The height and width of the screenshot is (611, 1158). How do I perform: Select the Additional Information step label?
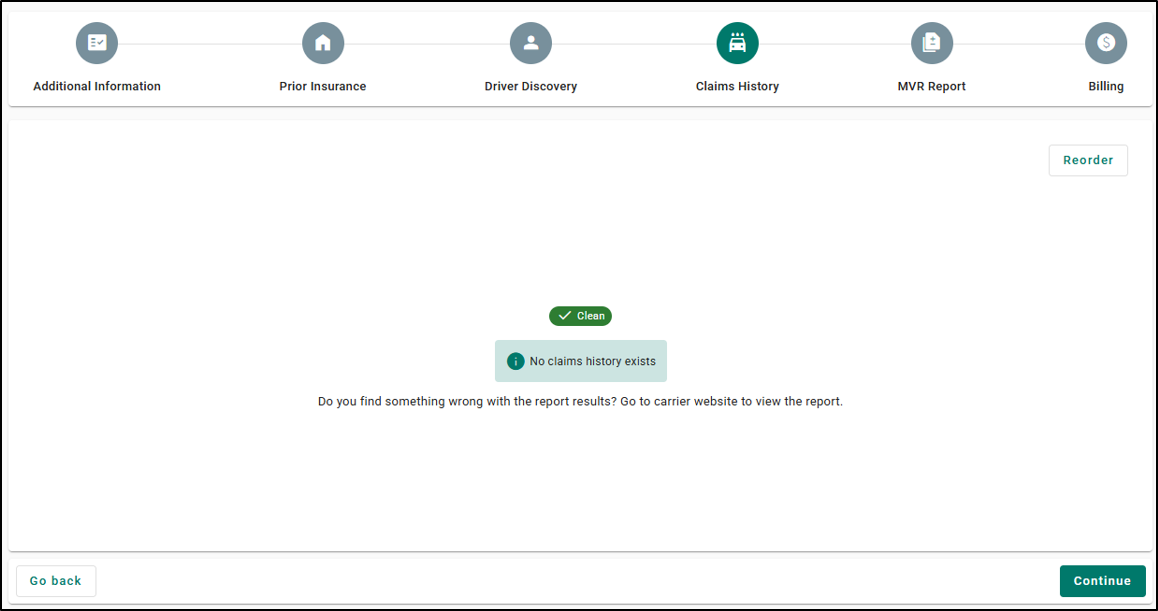coord(97,86)
